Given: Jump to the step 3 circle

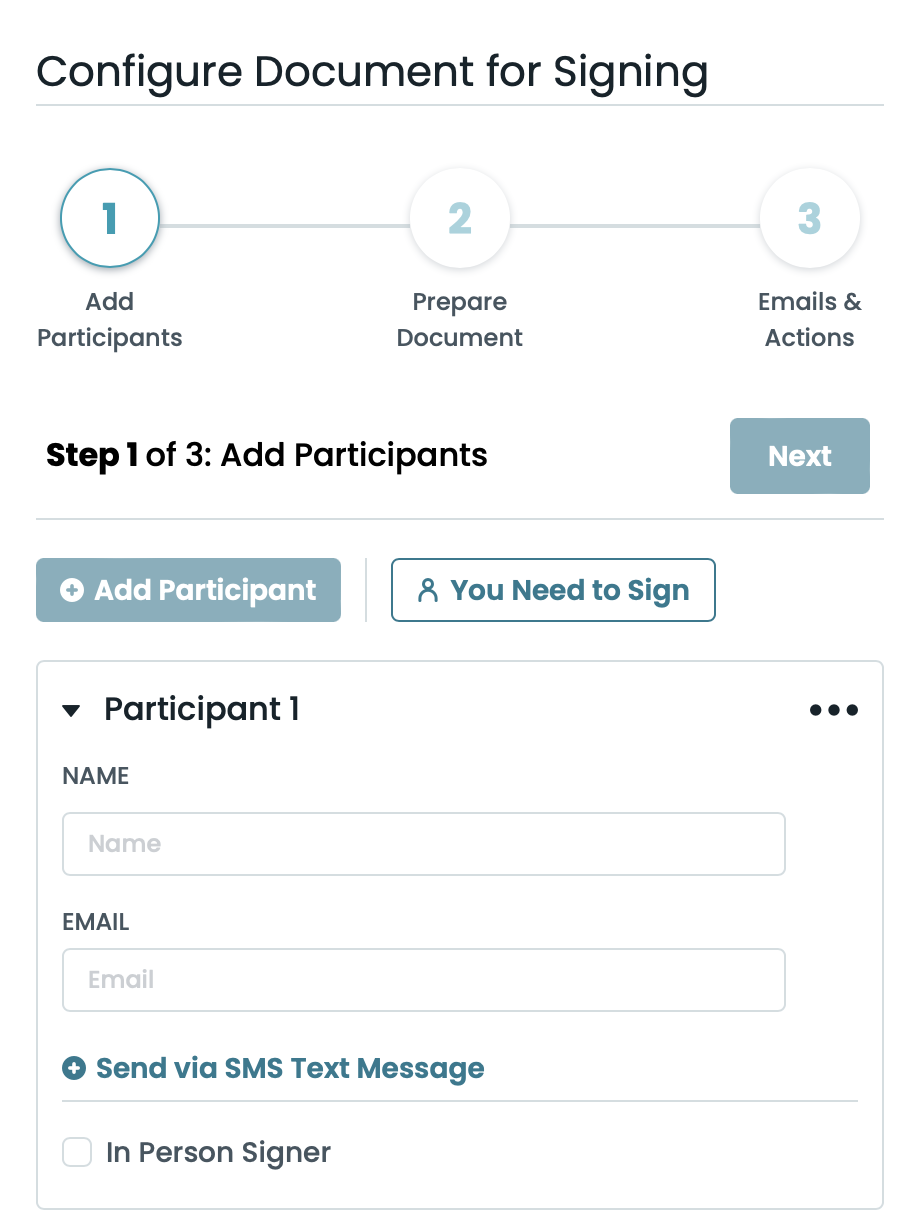Looking at the screenshot, I should pos(809,218).
